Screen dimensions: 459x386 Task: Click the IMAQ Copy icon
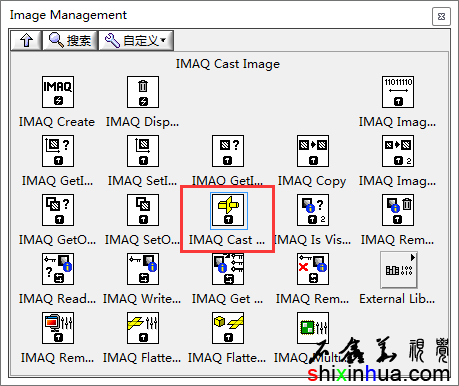(313, 151)
